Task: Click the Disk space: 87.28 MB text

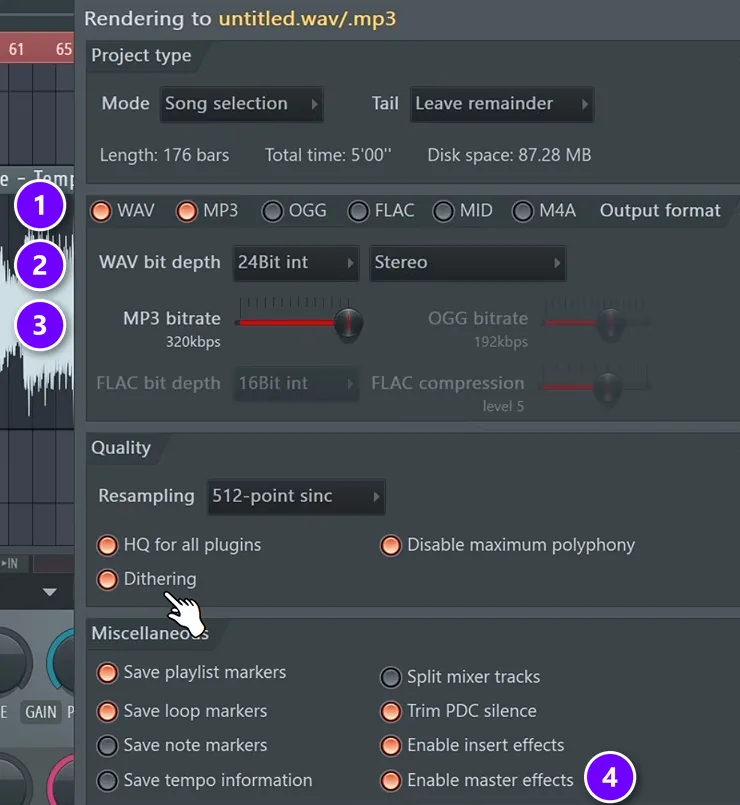Action: coord(509,155)
